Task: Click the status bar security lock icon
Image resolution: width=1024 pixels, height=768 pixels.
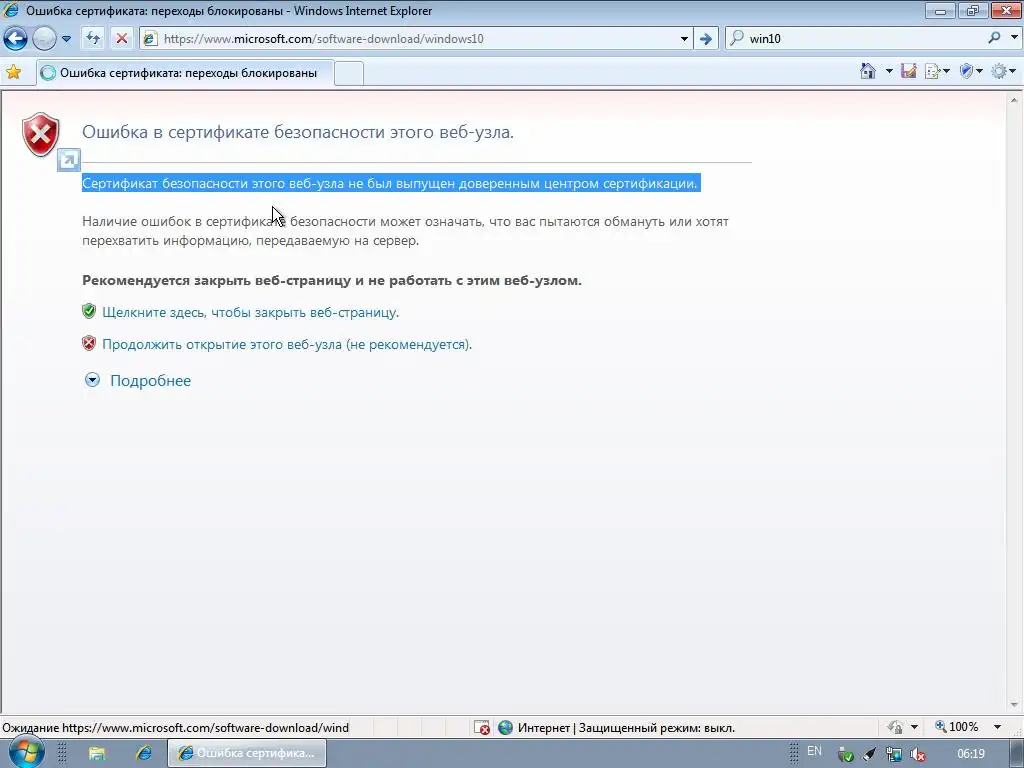Action: (x=895, y=727)
